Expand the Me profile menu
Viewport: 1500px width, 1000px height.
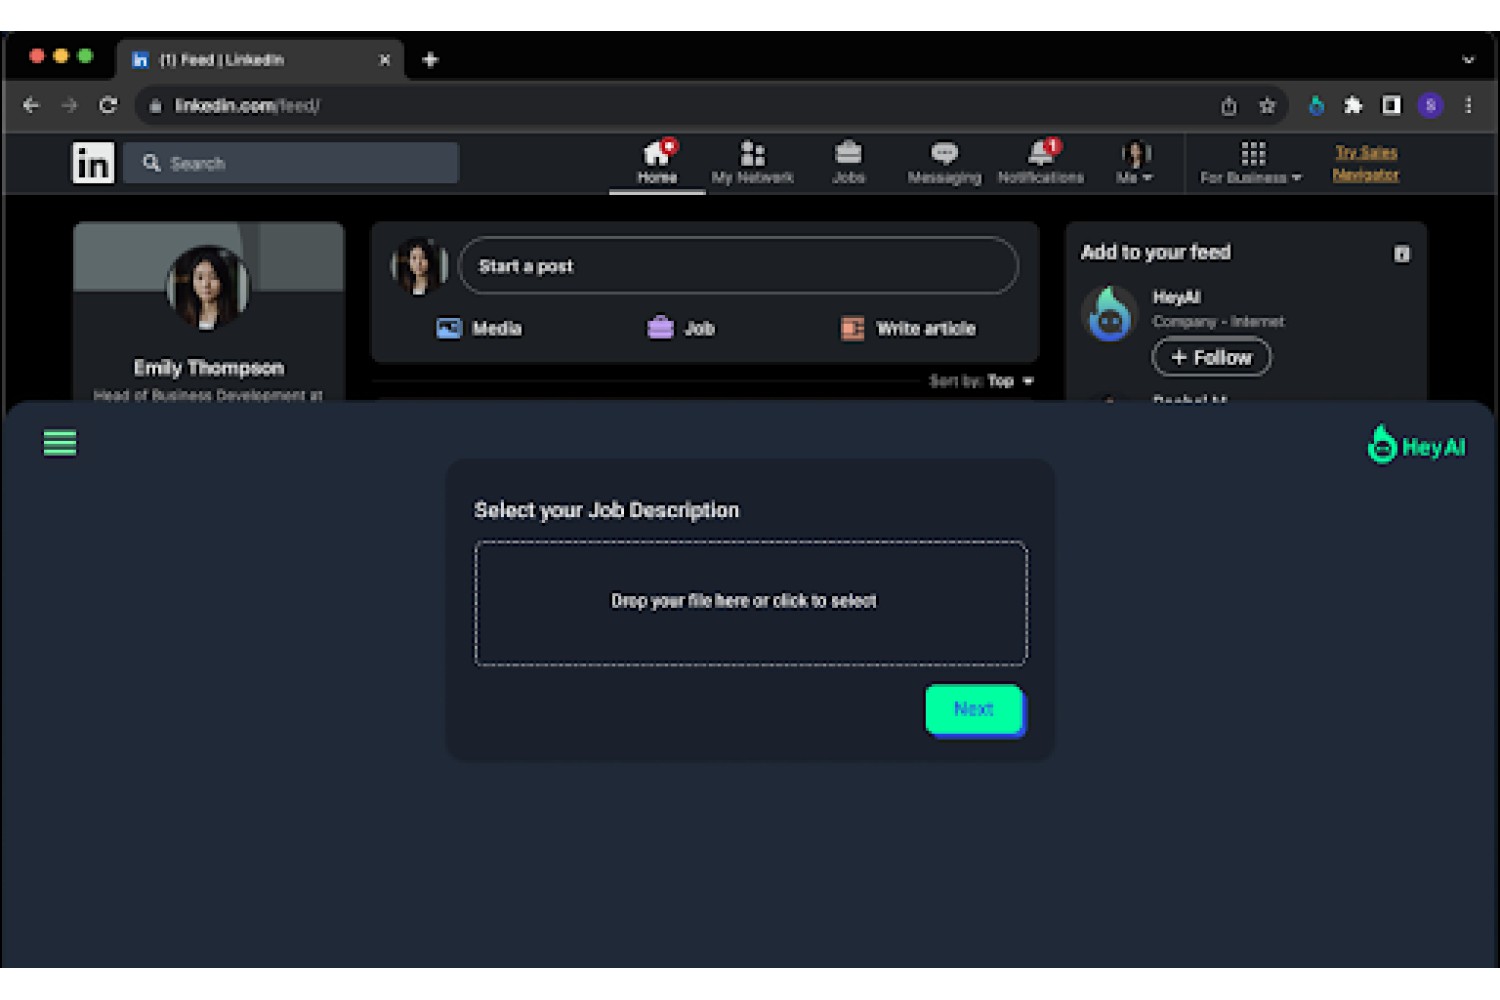pos(1135,163)
